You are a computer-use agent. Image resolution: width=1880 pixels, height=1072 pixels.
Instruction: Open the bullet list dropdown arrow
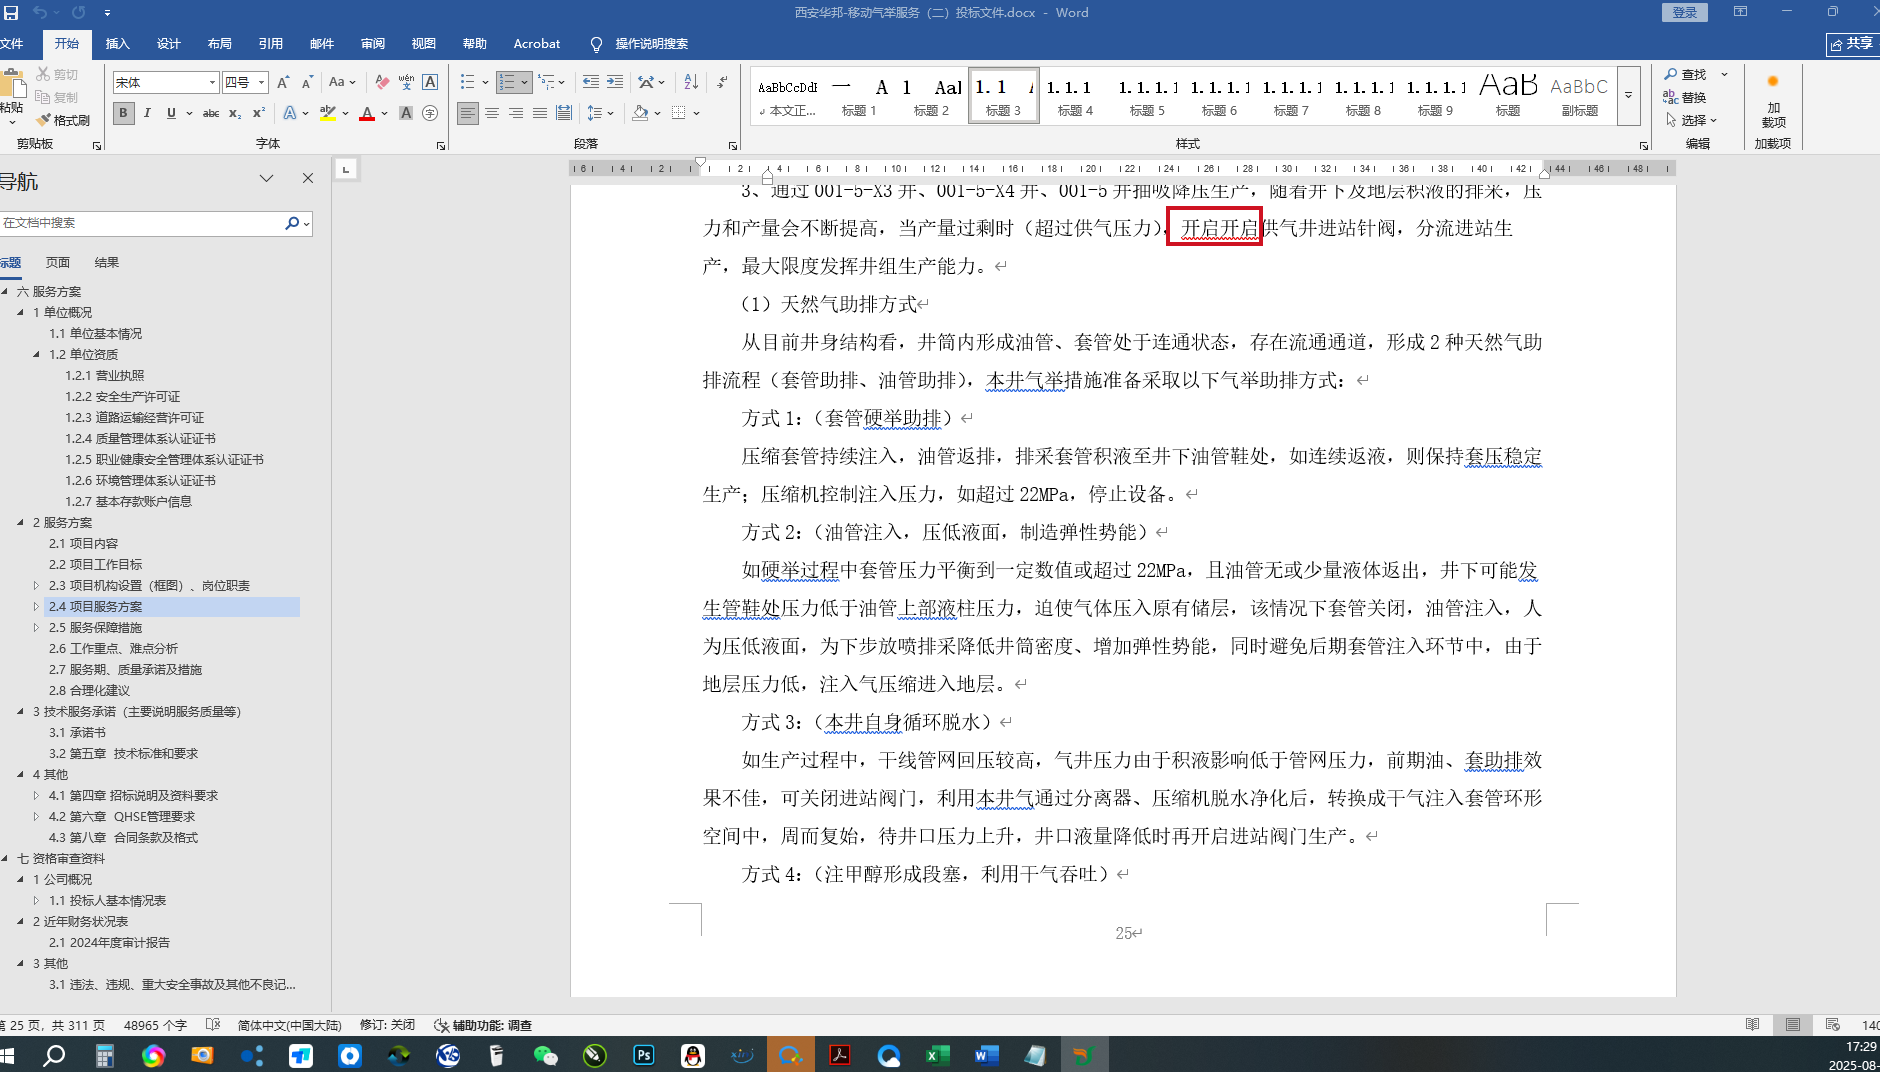point(485,82)
